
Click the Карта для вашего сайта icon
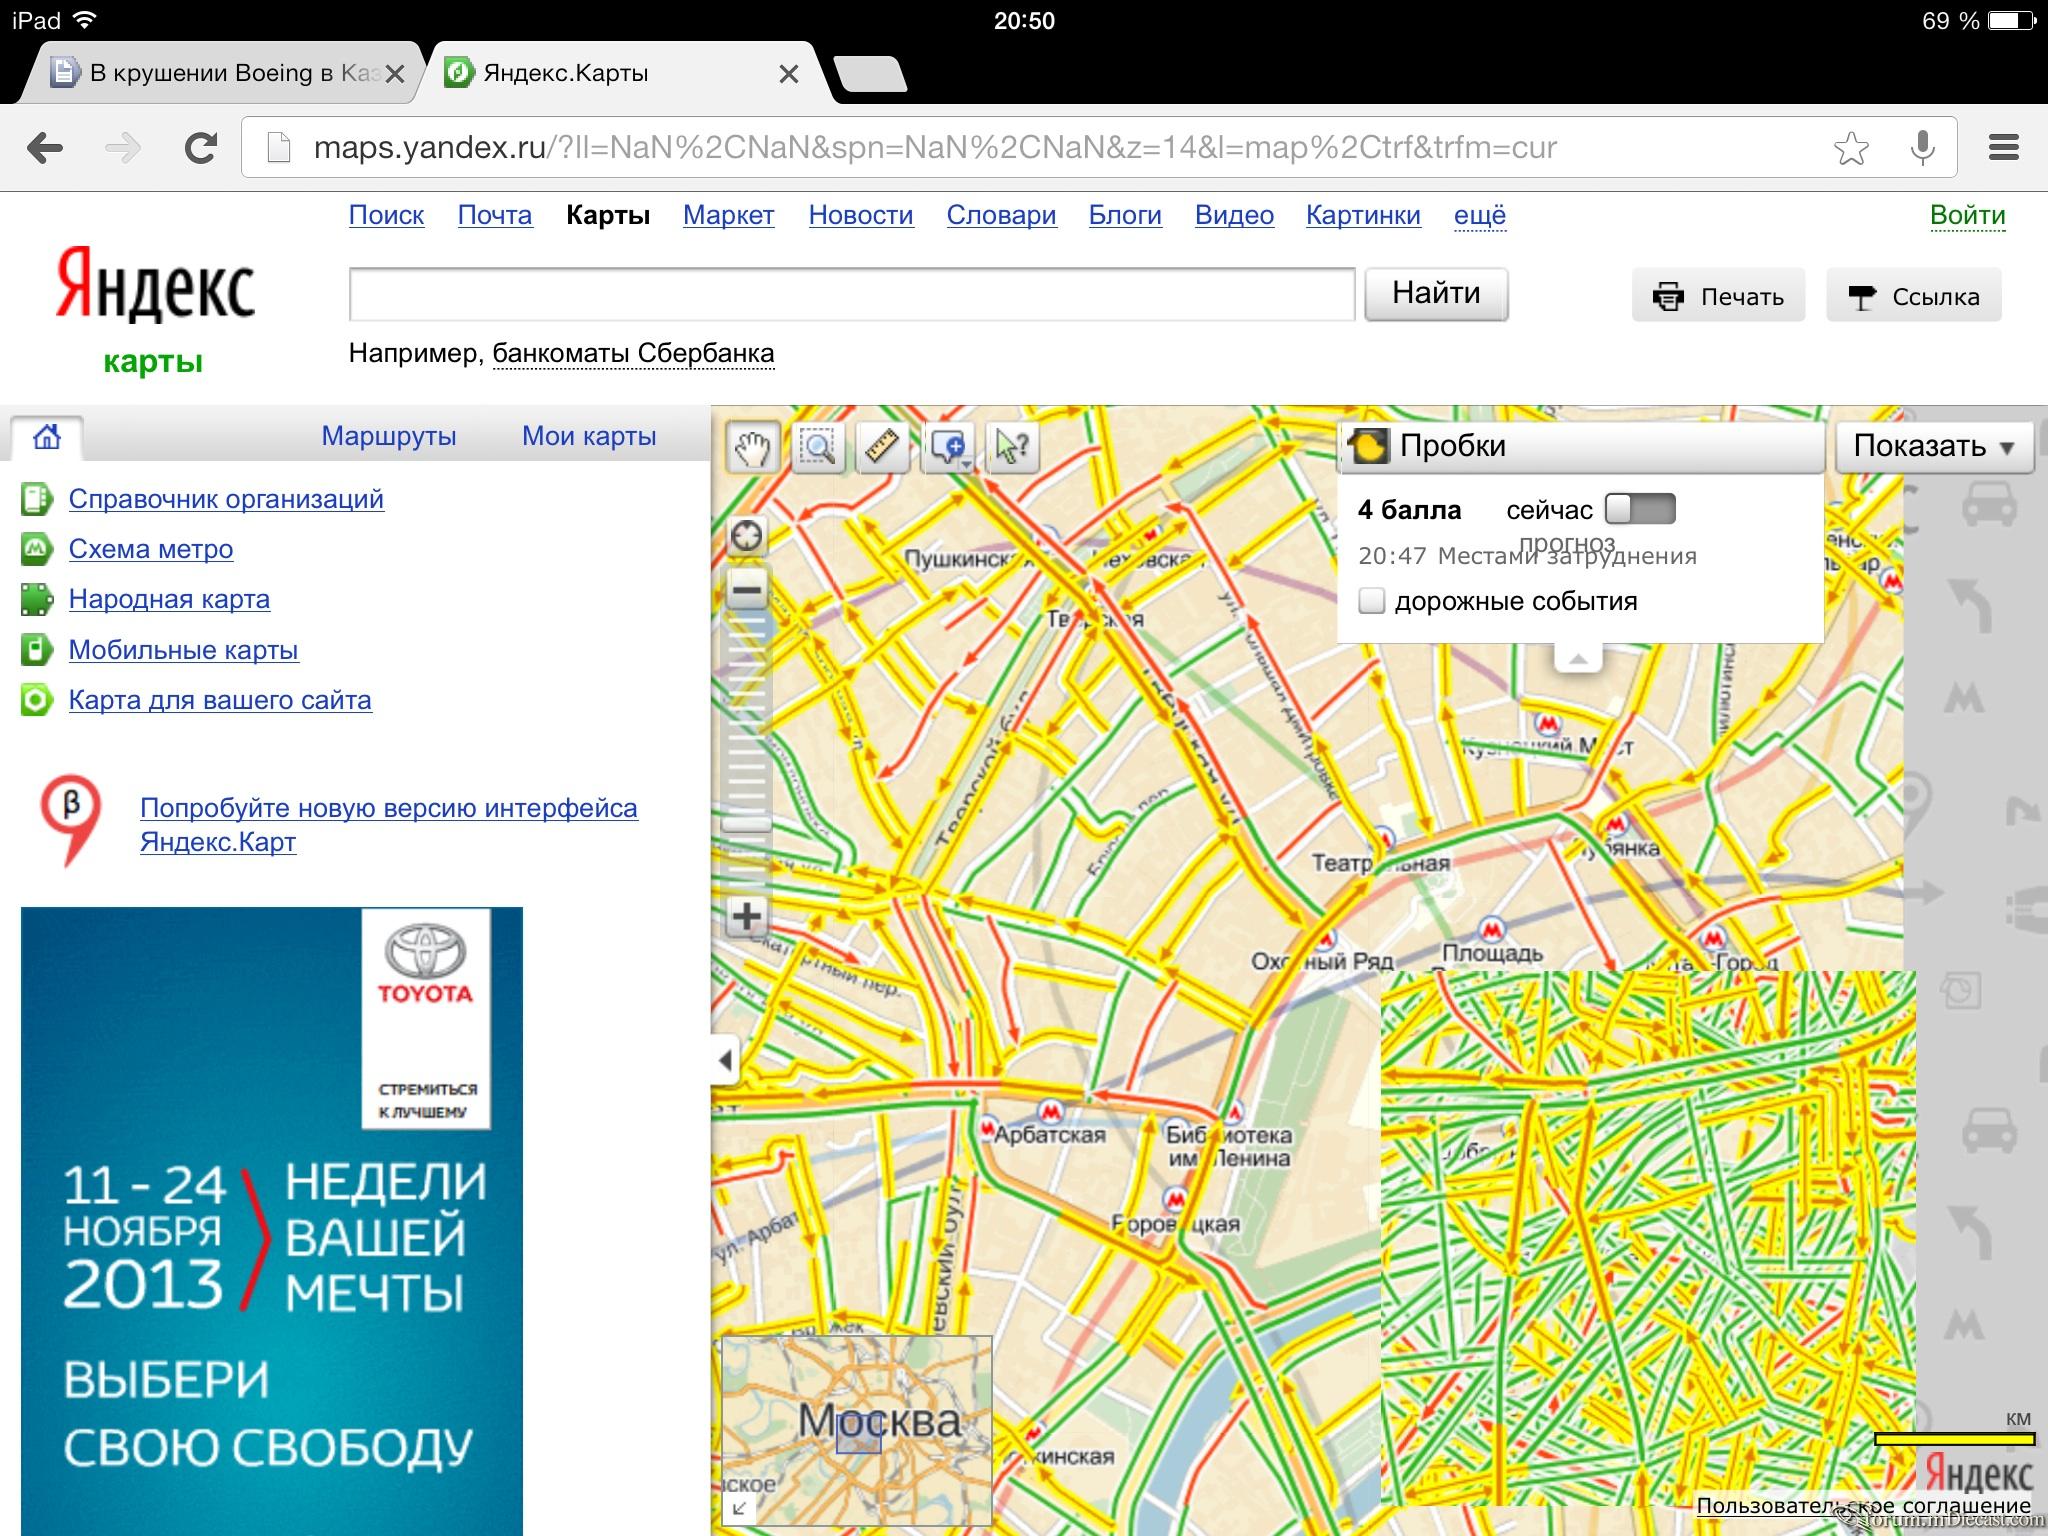pos(36,700)
